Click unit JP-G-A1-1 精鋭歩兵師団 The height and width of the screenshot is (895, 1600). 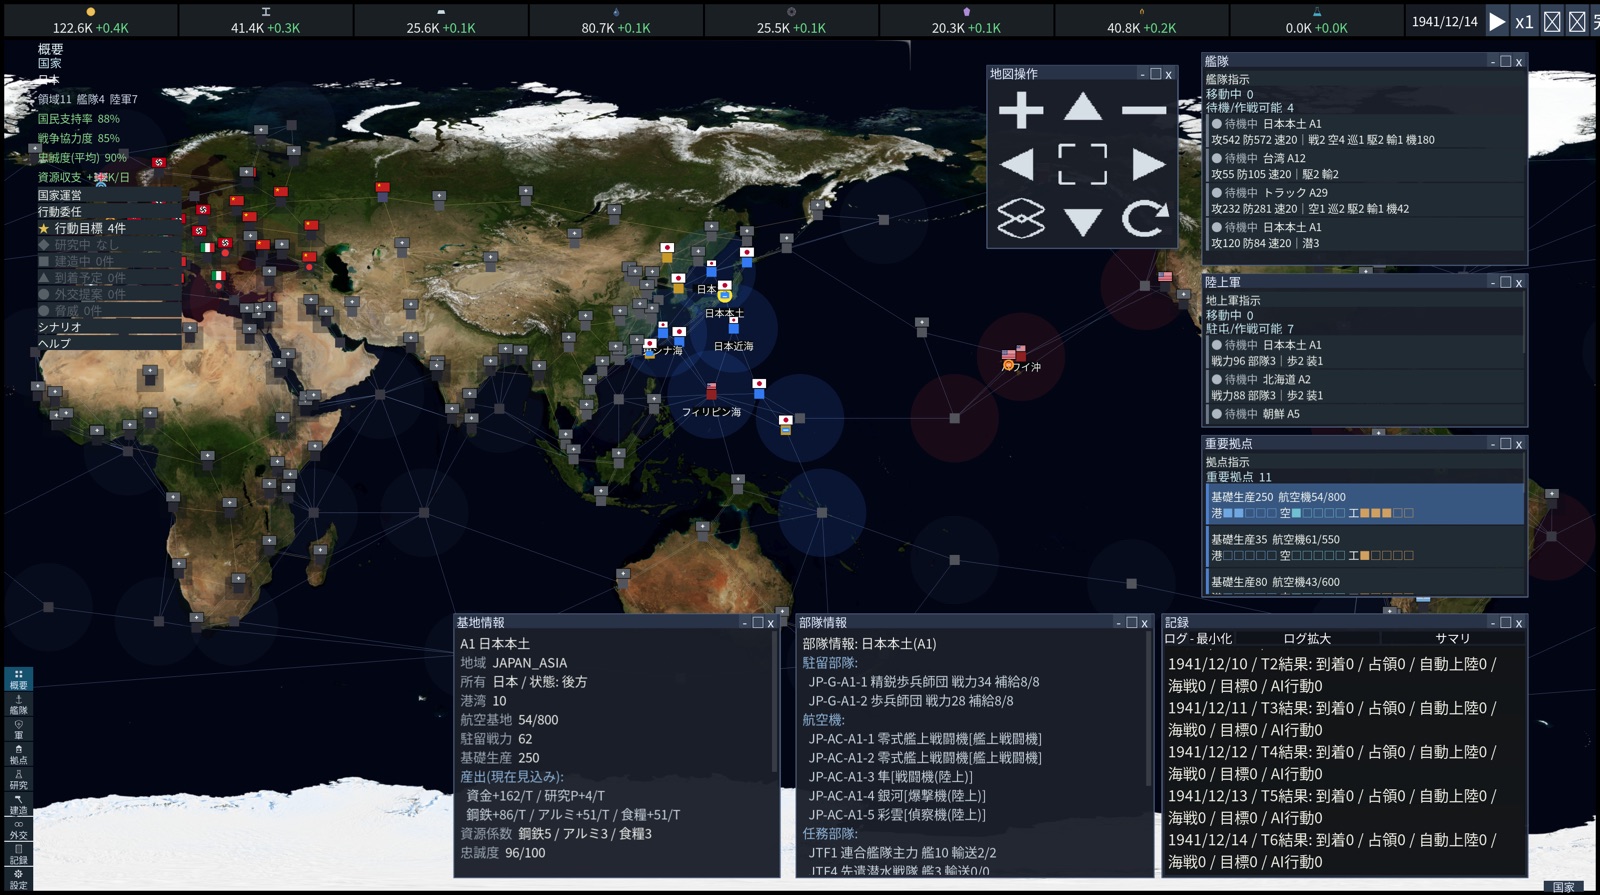924,682
